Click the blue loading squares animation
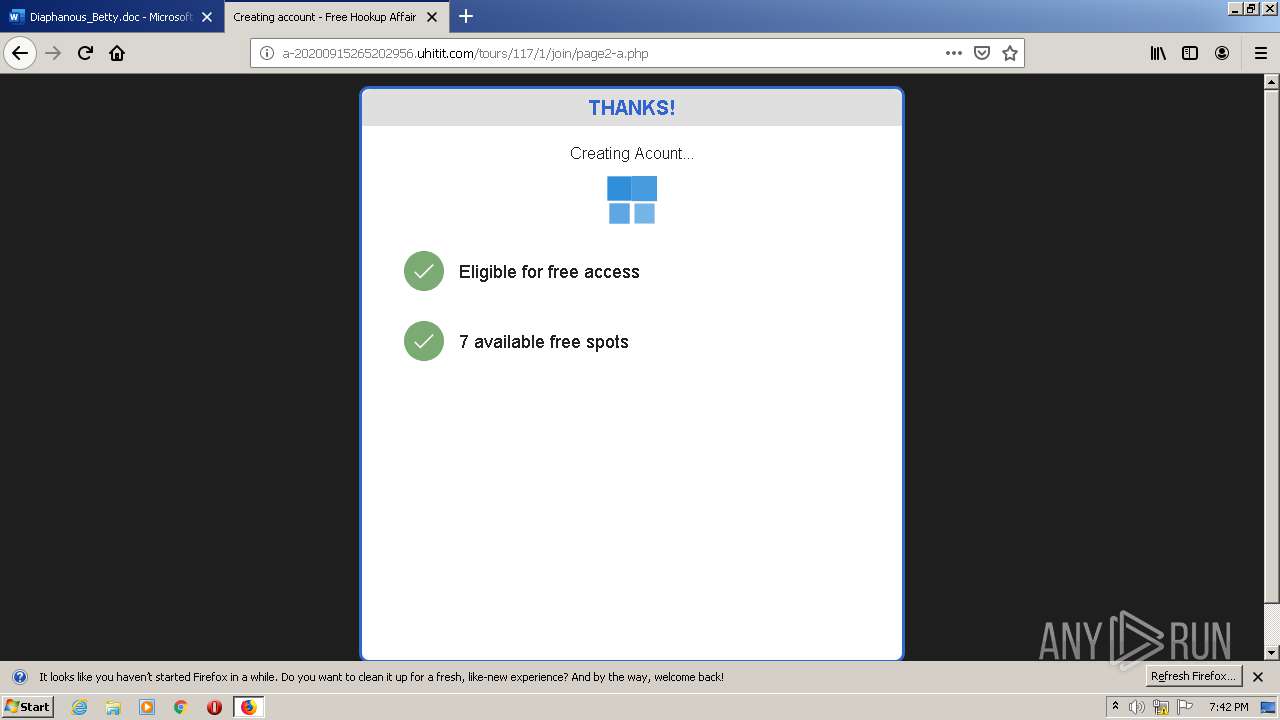This screenshot has height=720, width=1280. click(x=632, y=200)
